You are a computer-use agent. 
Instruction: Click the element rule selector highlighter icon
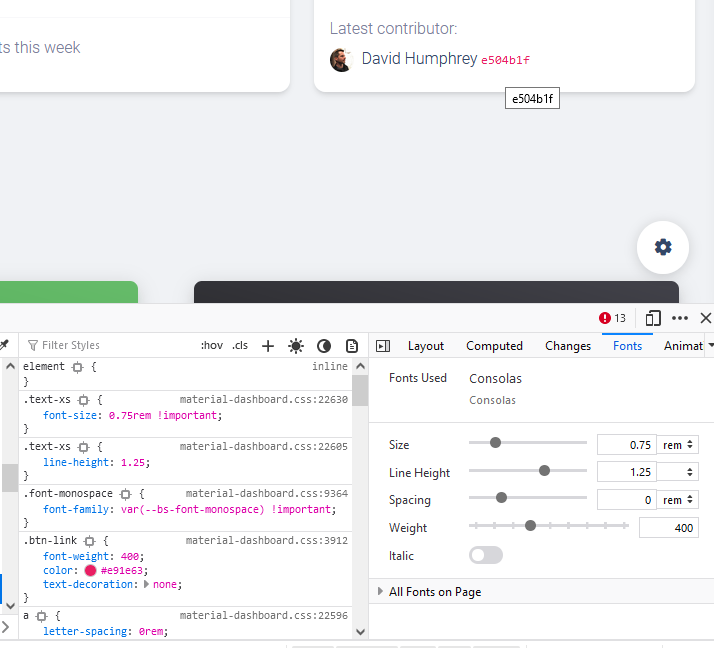[78, 367]
